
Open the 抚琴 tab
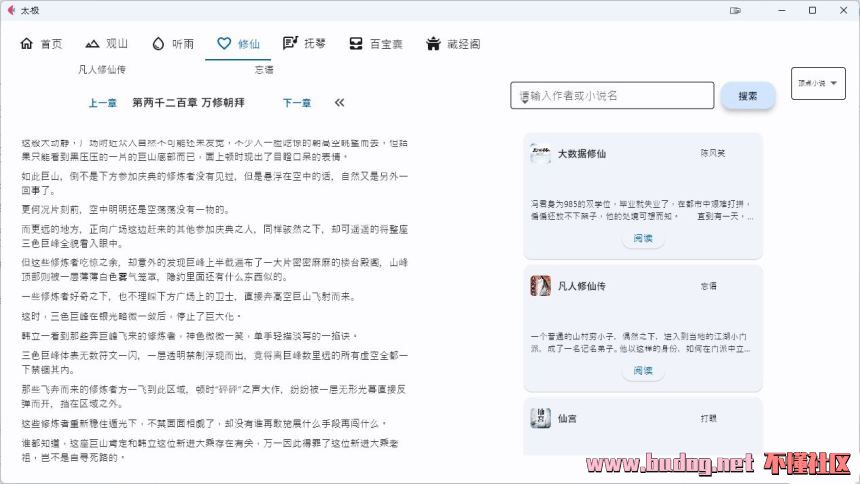[x=304, y=44]
